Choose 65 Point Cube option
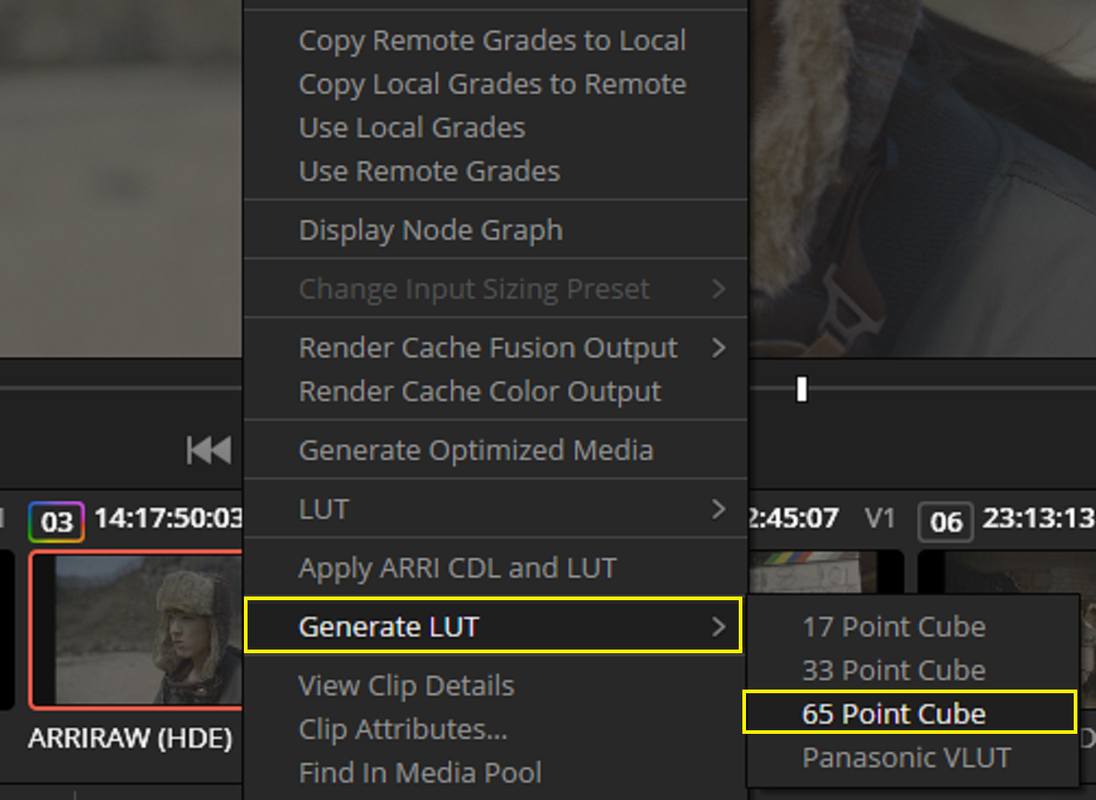Image resolution: width=1096 pixels, height=800 pixels. [x=909, y=713]
